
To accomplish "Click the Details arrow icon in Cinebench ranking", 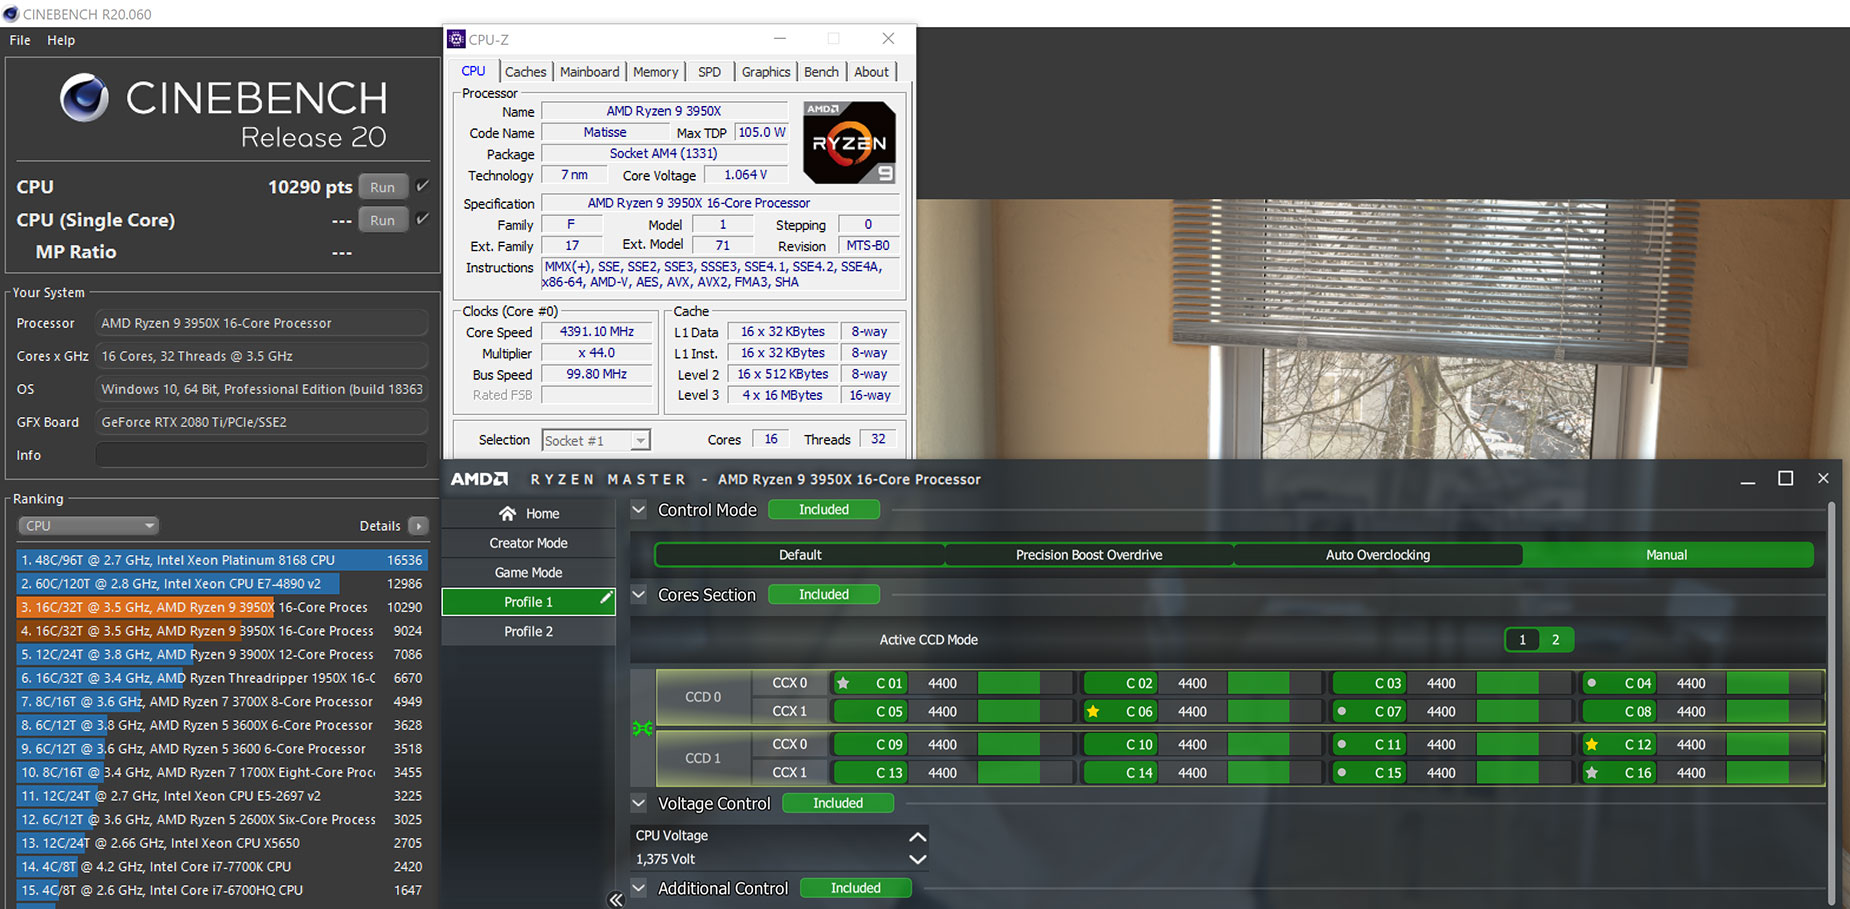I will pos(419,526).
